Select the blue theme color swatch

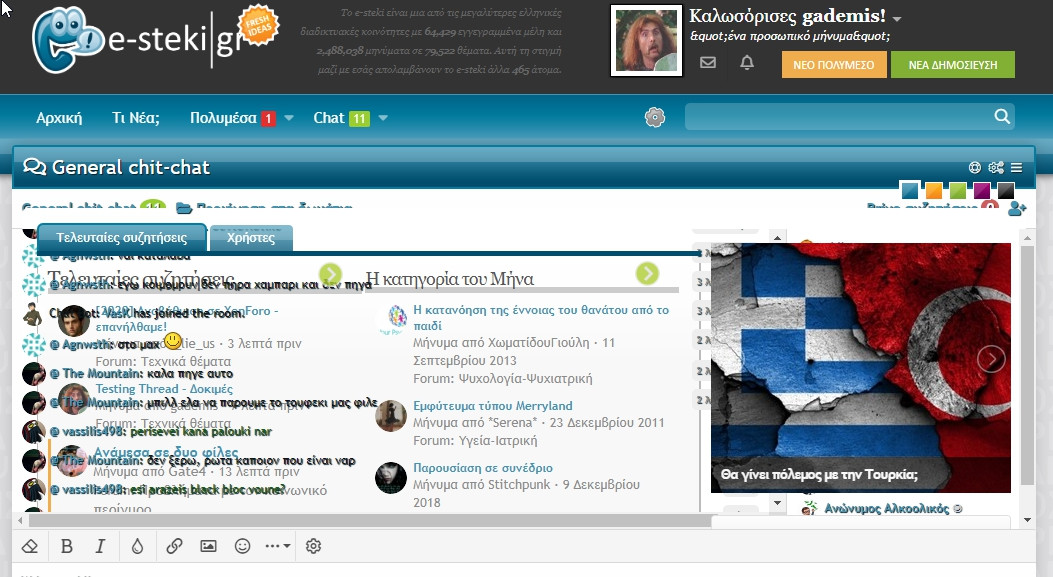click(910, 191)
